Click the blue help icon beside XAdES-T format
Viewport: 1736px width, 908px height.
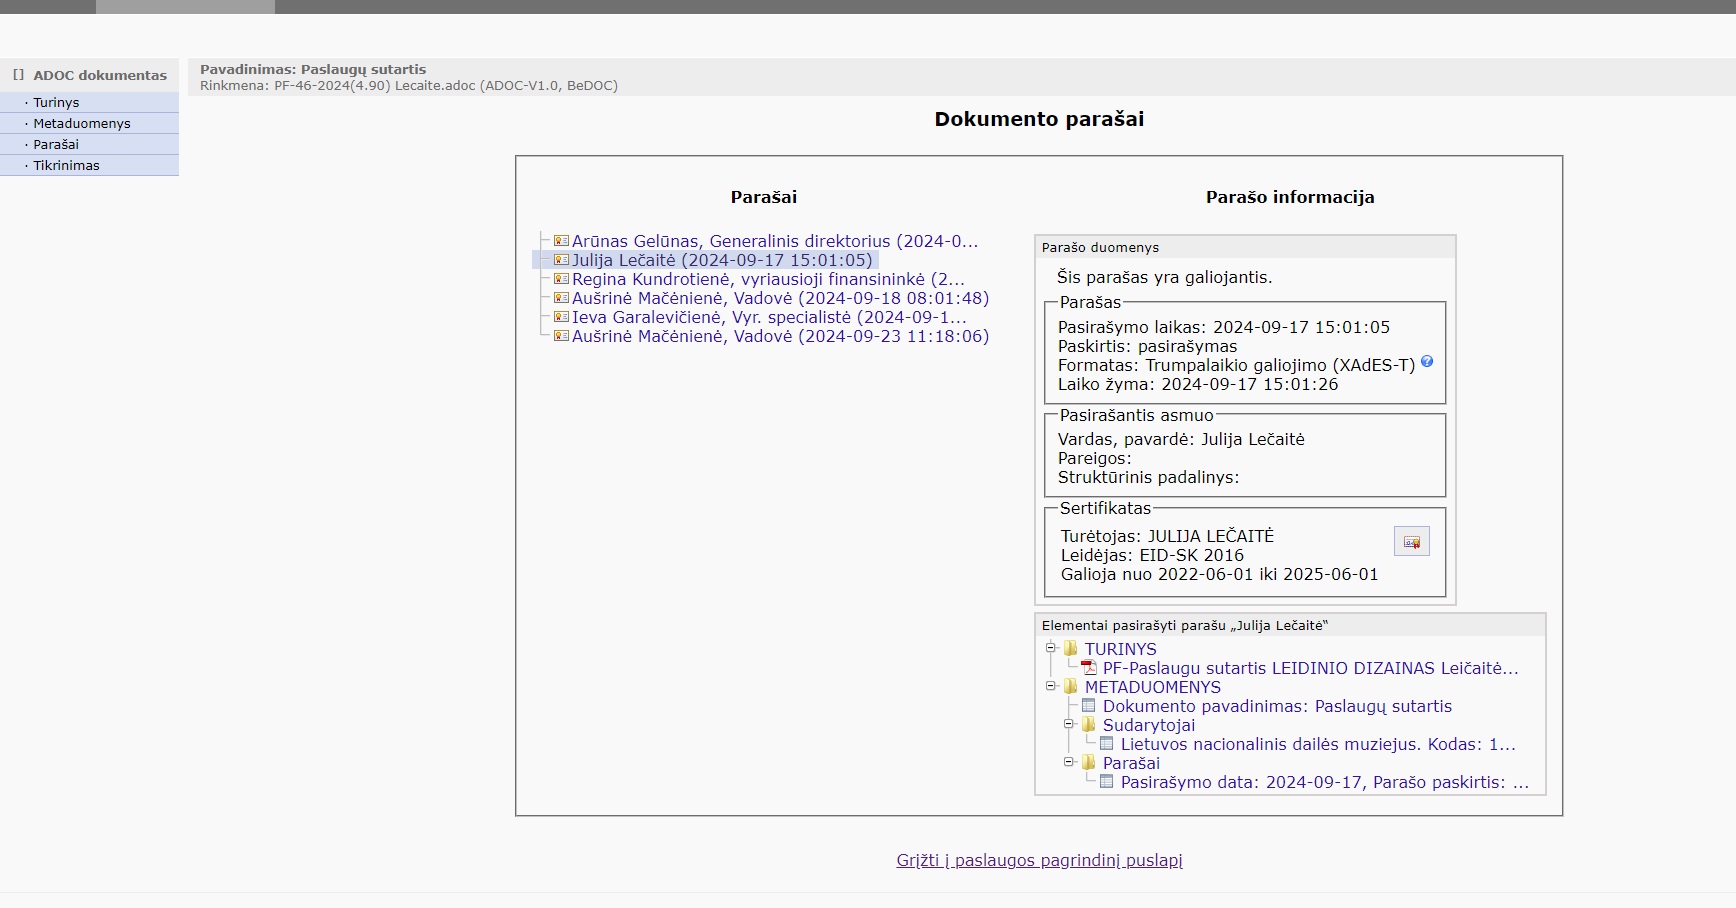[x=1427, y=362]
